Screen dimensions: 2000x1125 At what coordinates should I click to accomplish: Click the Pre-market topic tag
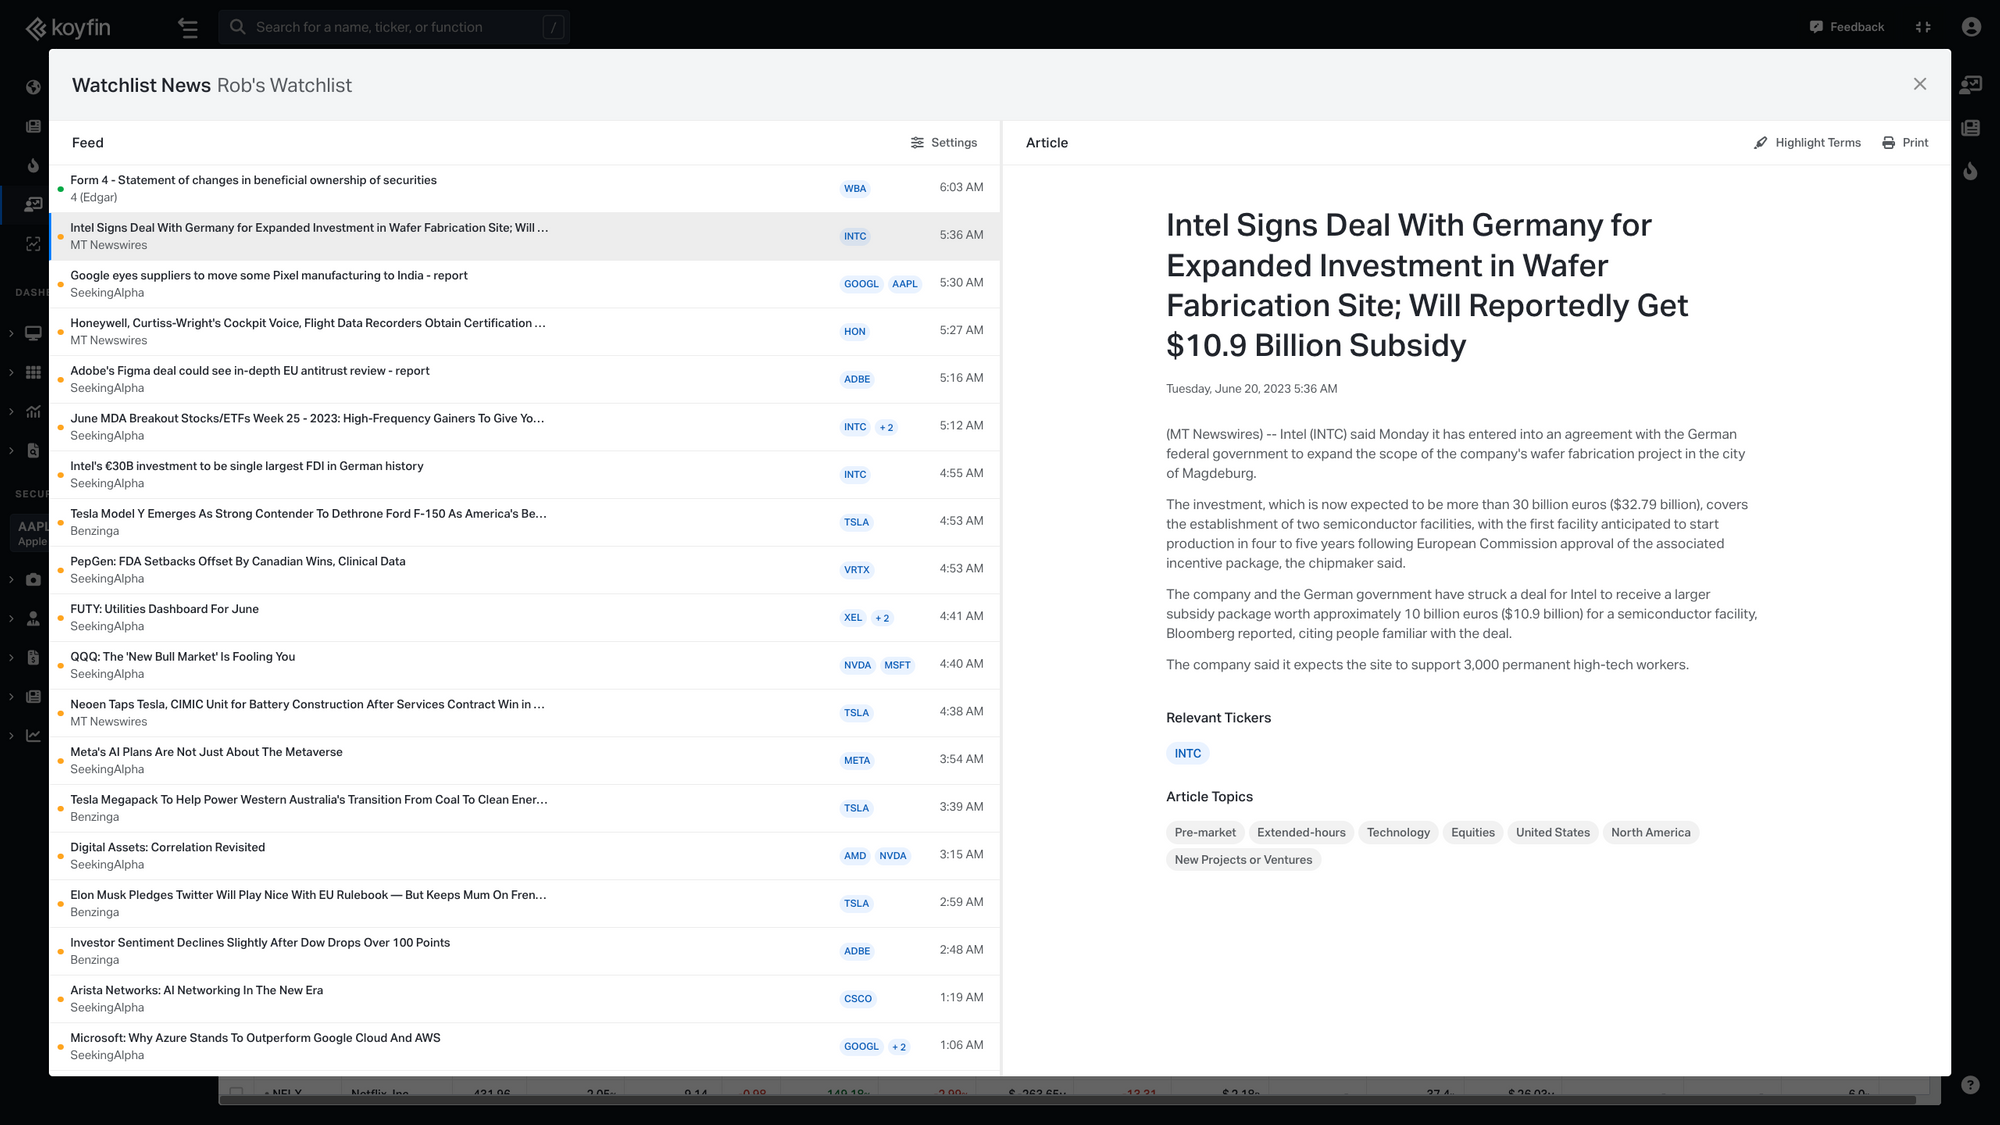coord(1205,832)
